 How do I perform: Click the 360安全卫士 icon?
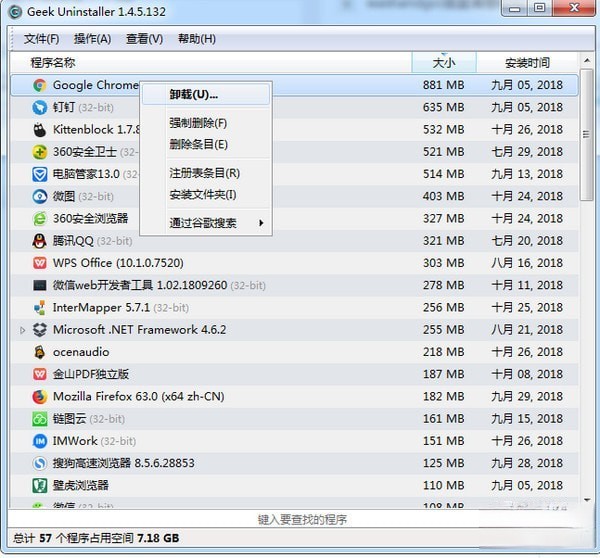[39, 152]
